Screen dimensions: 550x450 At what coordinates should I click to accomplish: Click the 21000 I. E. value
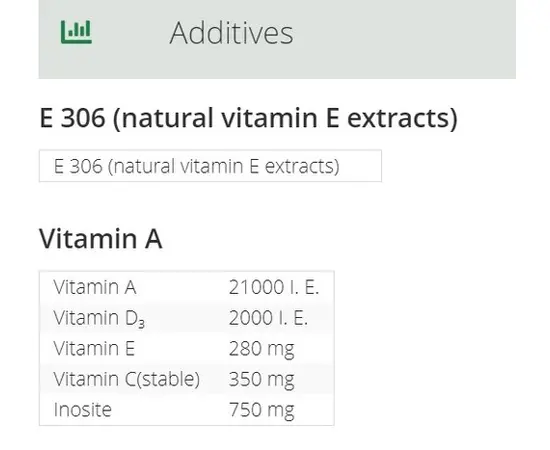[274, 287]
